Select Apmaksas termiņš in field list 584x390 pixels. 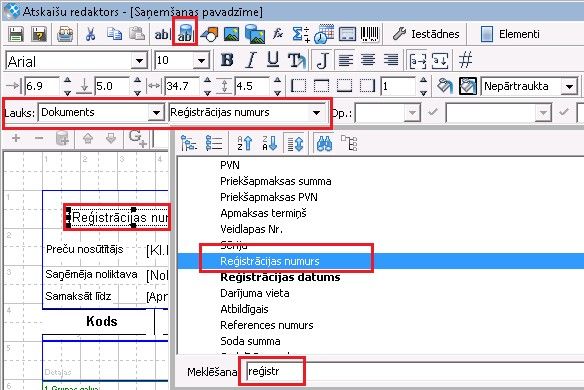pos(263,213)
